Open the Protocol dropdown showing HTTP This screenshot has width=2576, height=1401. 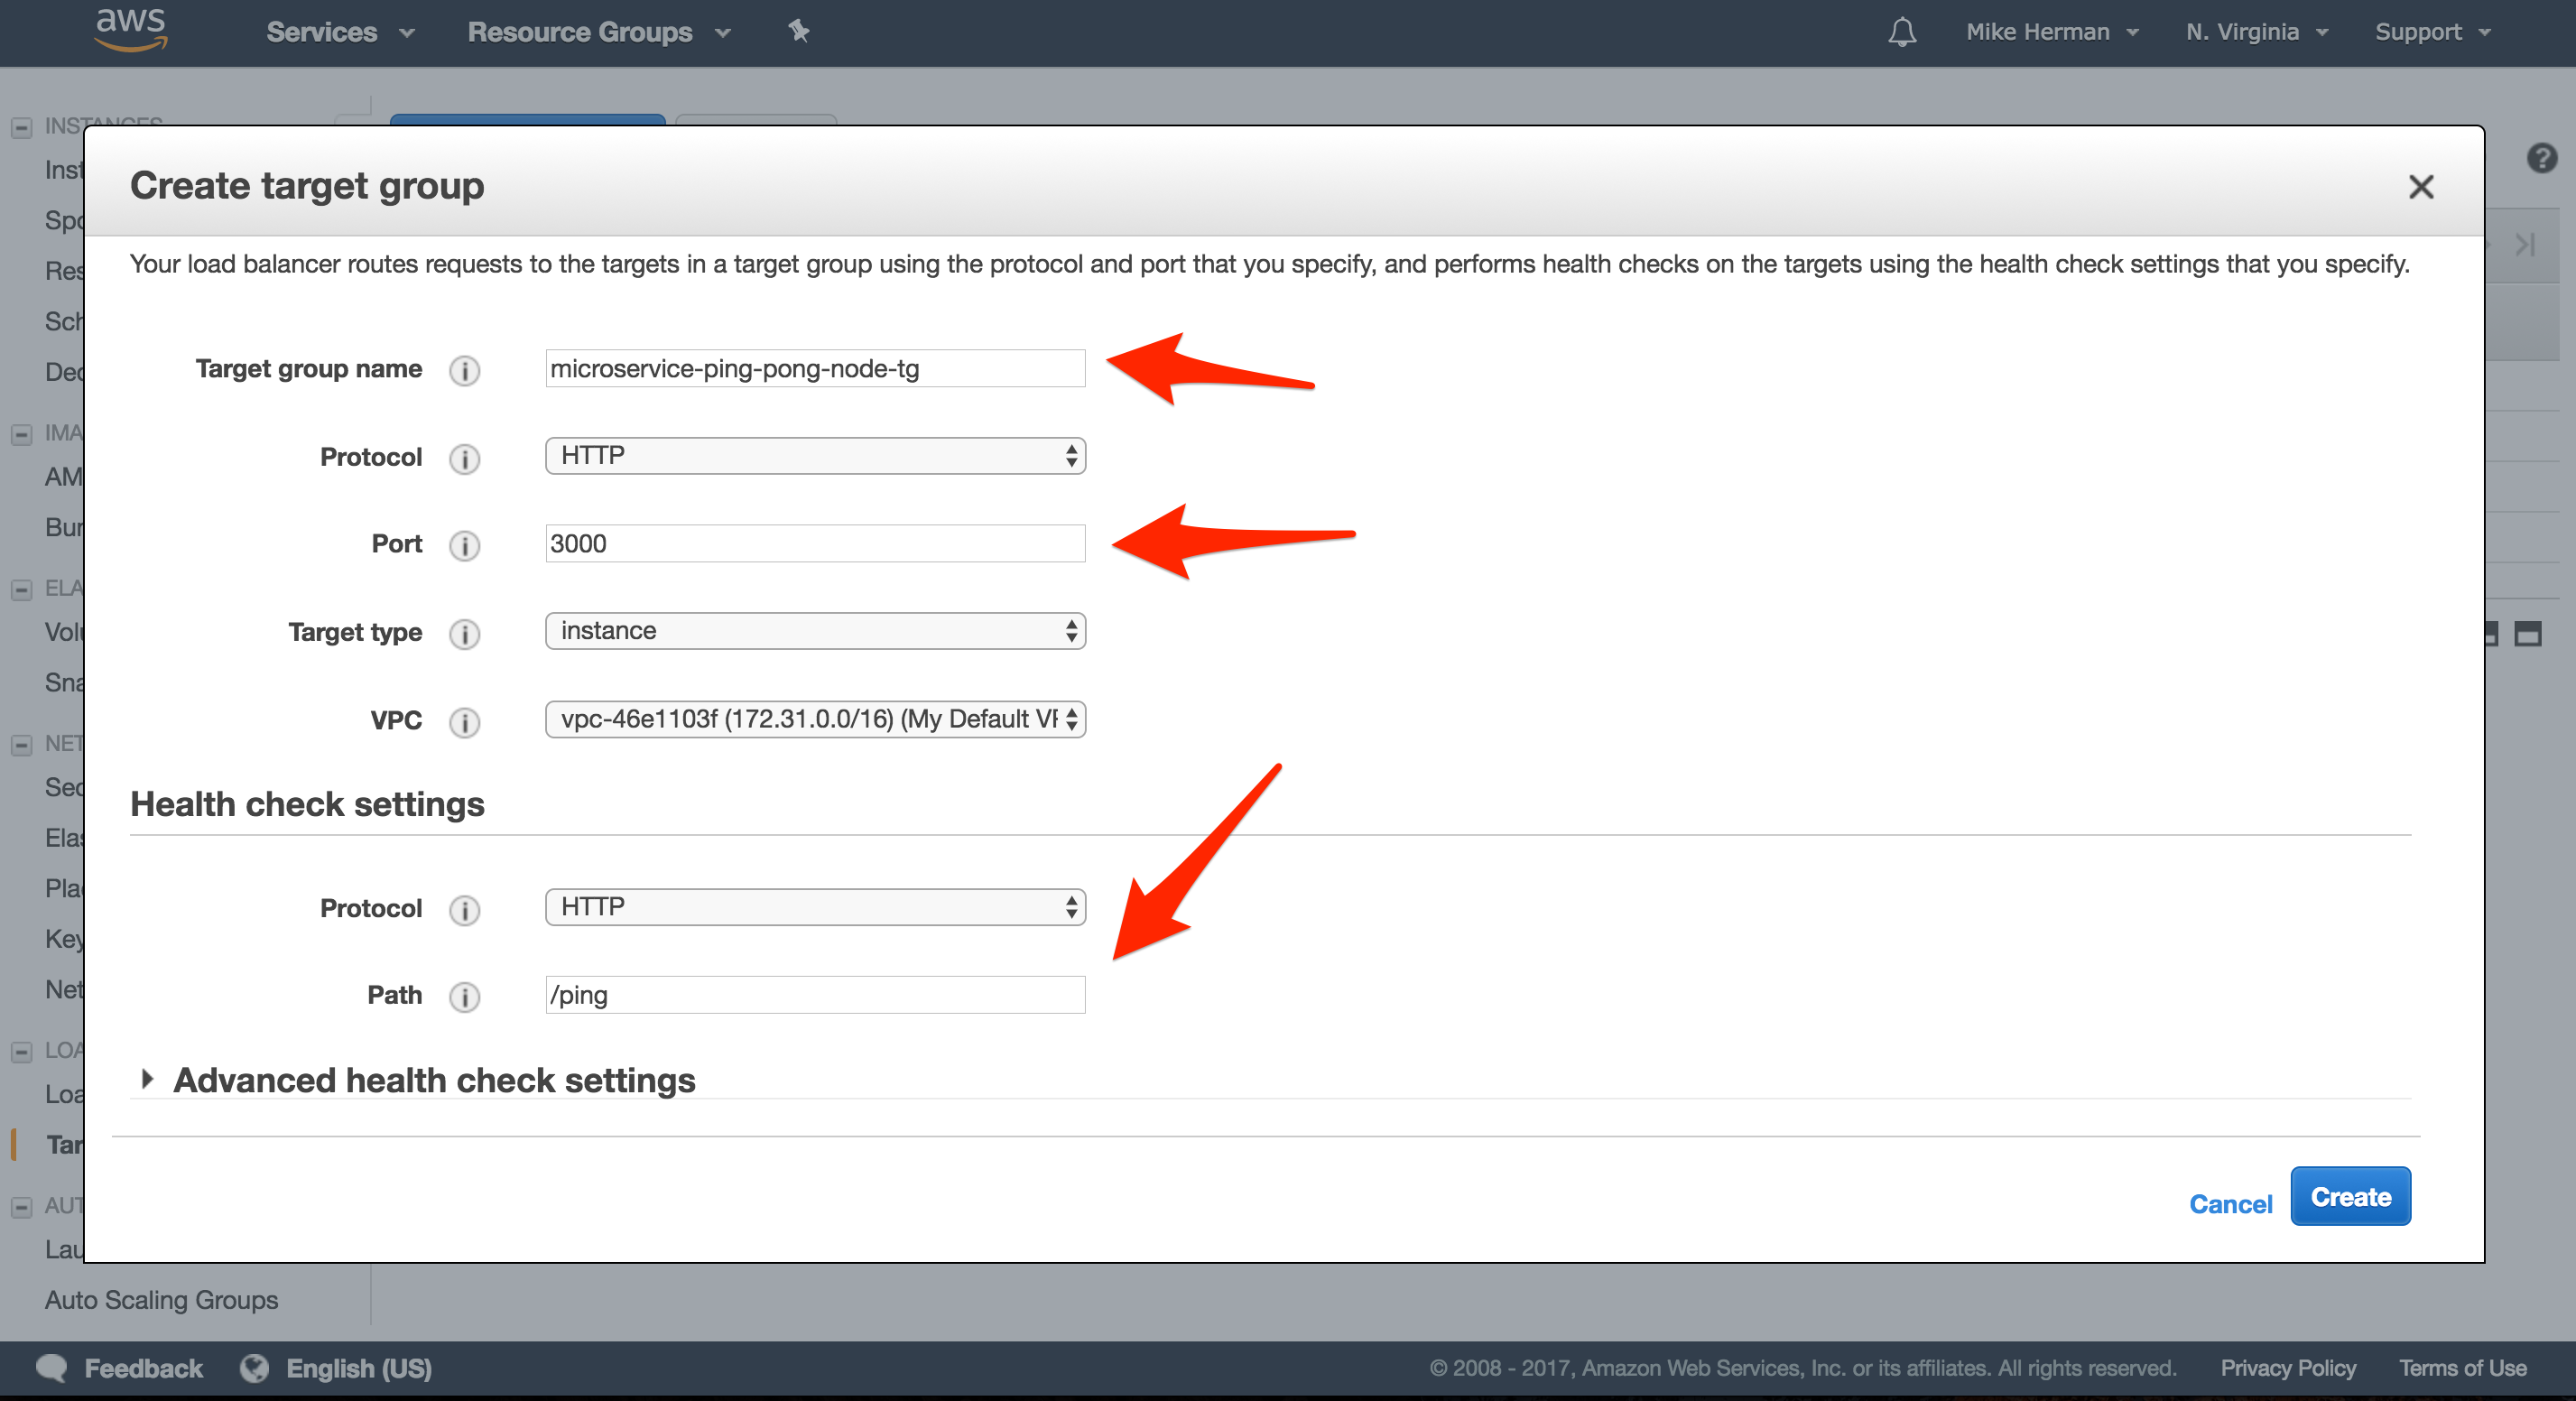click(813, 456)
